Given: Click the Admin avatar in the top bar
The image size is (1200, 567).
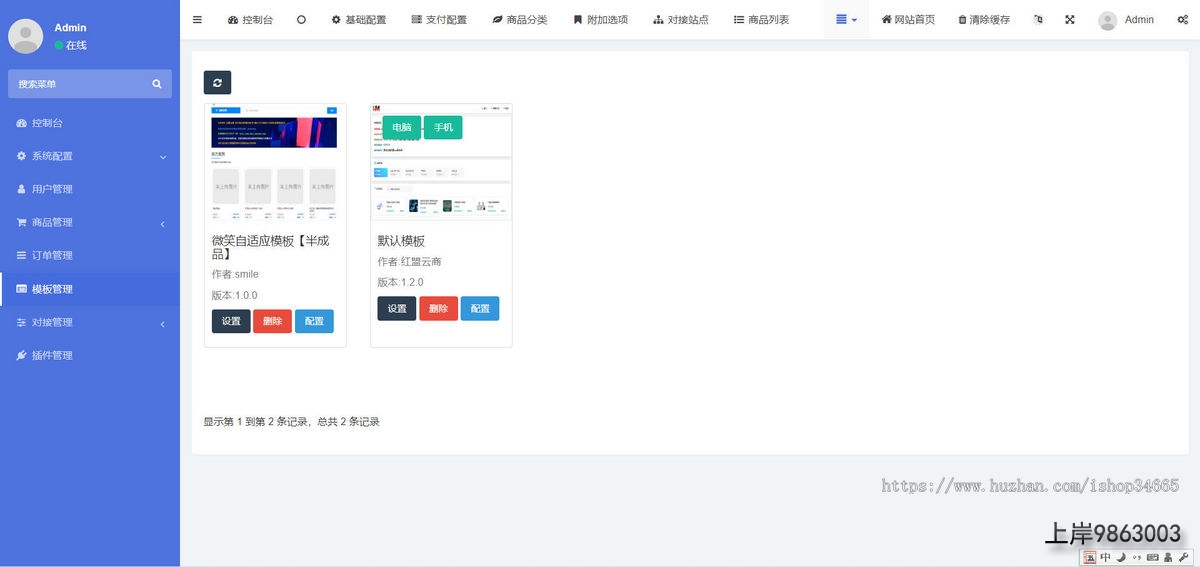Looking at the screenshot, I should (x=1107, y=20).
